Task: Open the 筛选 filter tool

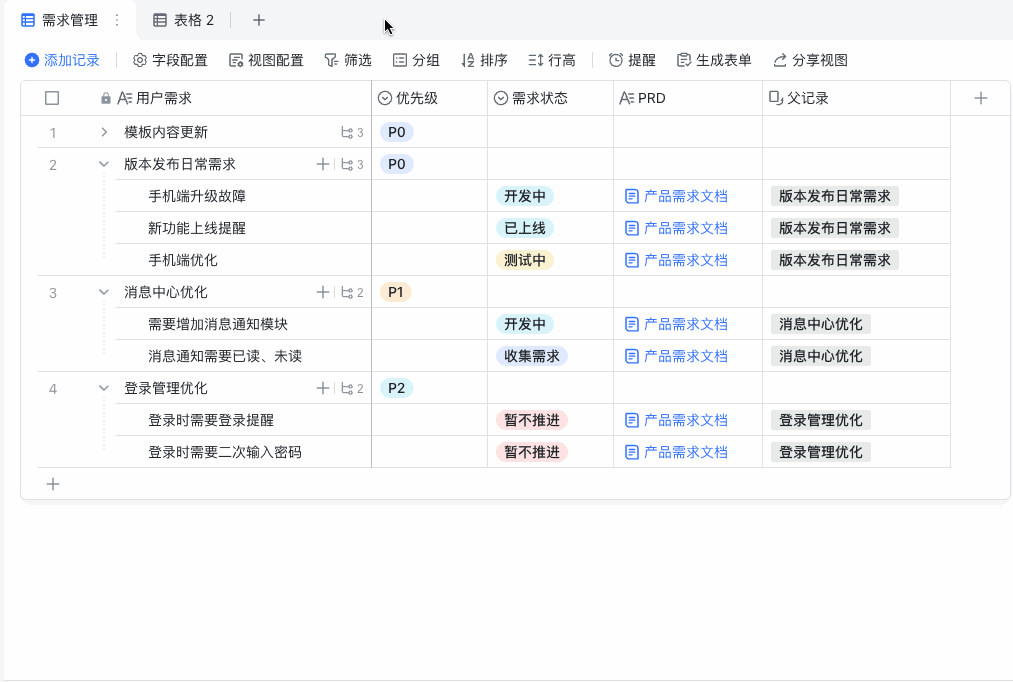Action: (x=348, y=60)
